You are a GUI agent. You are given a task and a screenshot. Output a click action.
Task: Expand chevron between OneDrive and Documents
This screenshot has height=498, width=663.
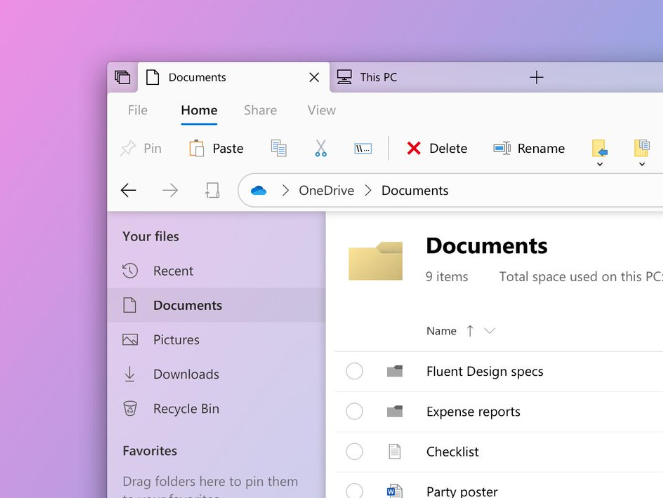coord(368,191)
